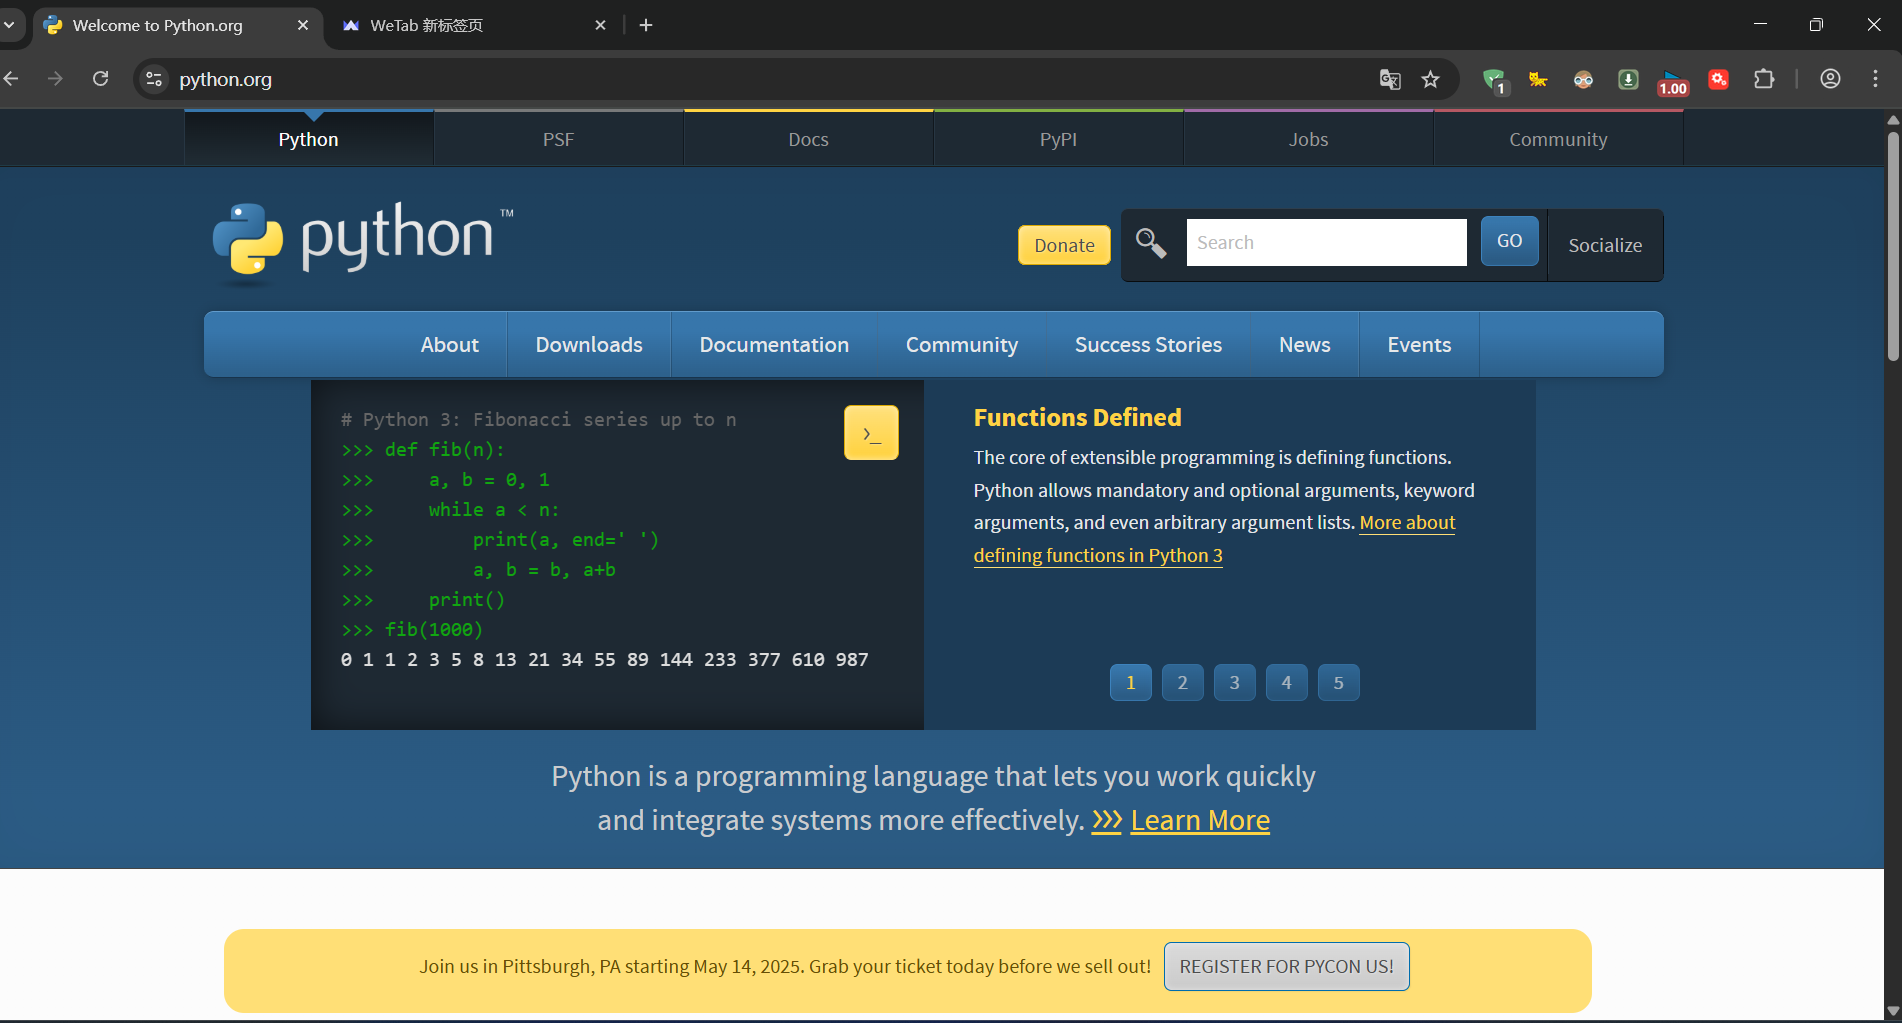This screenshot has width=1902, height=1023.
Task: Click the Fibonacci output line in code sample
Action: (605, 659)
